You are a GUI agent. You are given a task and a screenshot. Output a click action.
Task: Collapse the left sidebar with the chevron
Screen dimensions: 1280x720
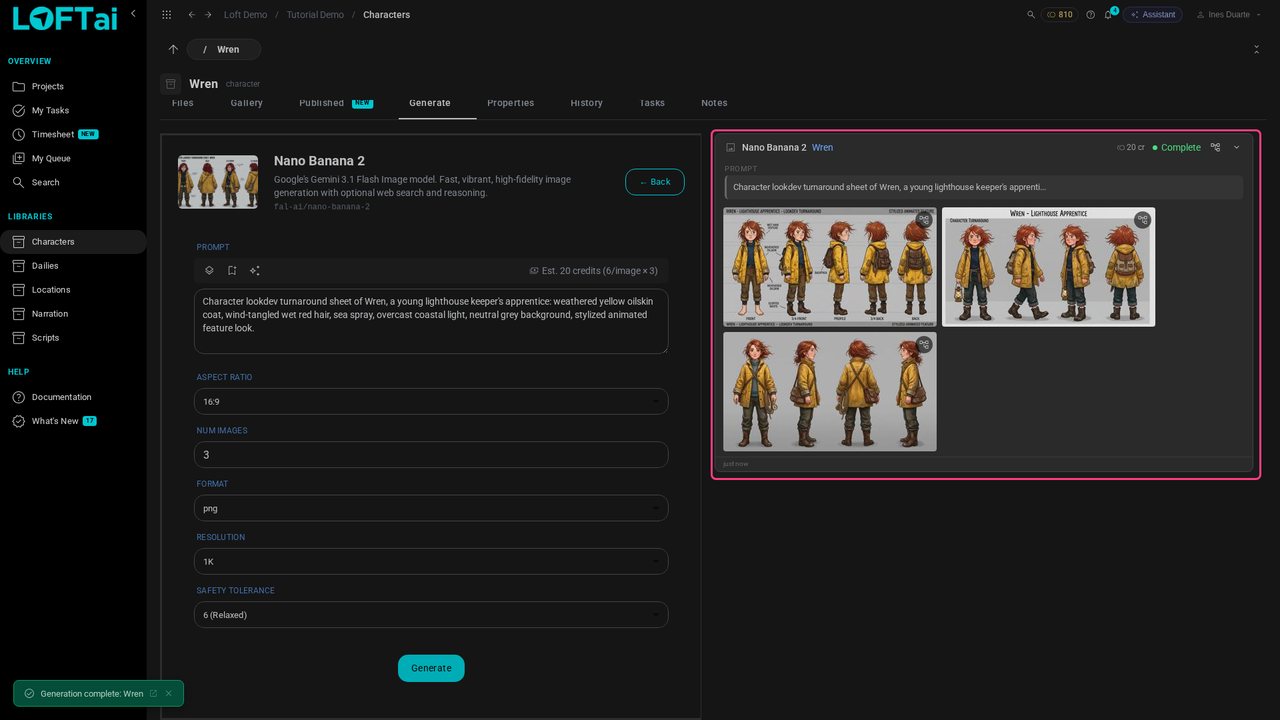133,13
